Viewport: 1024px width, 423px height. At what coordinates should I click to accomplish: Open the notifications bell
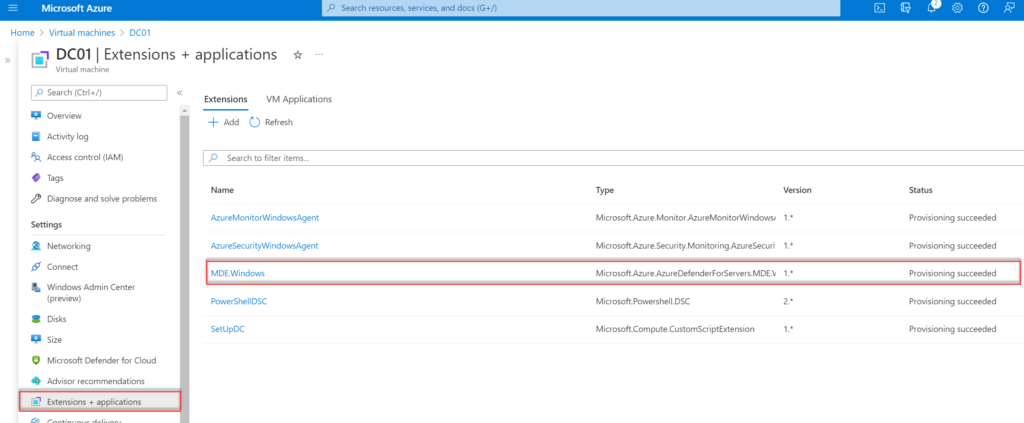point(933,8)
